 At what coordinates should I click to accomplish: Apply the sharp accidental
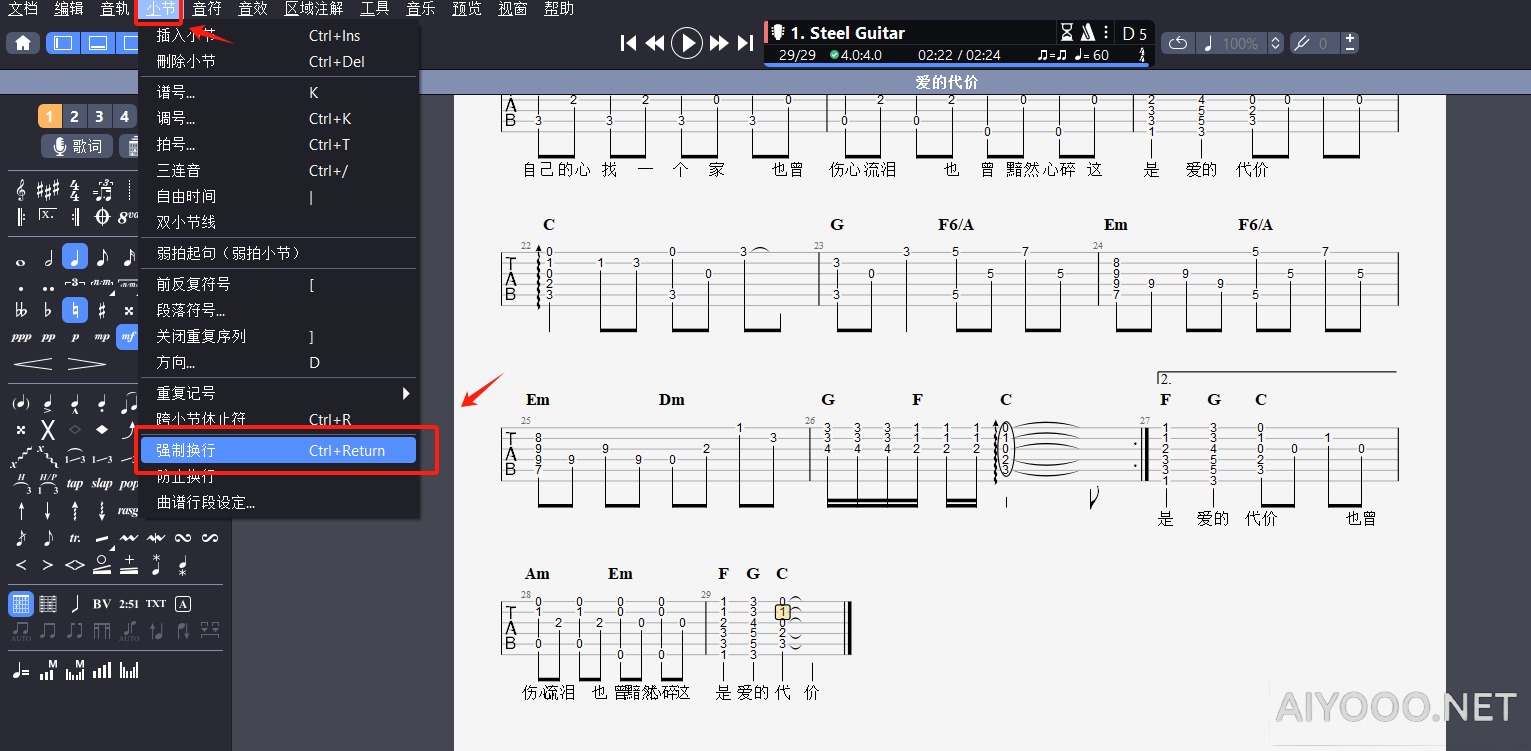(x=102, y=311)
